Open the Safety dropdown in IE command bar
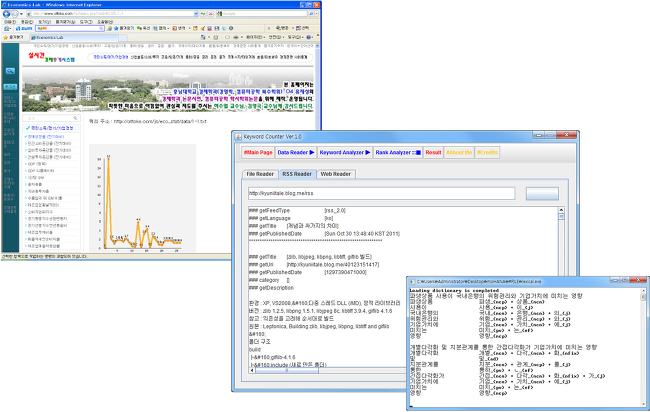 point(276,37)
